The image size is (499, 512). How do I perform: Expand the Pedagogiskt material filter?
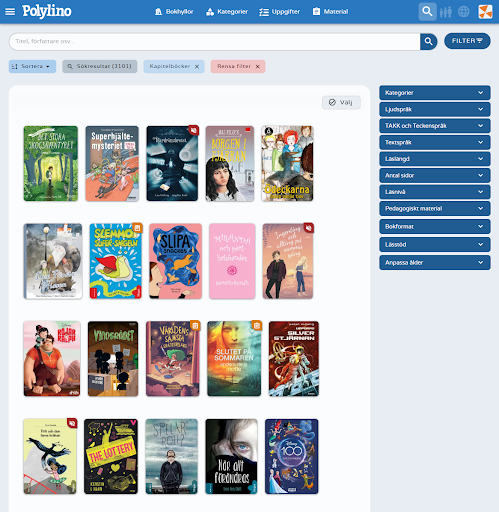pyautogui.click(x=434, y=208)
